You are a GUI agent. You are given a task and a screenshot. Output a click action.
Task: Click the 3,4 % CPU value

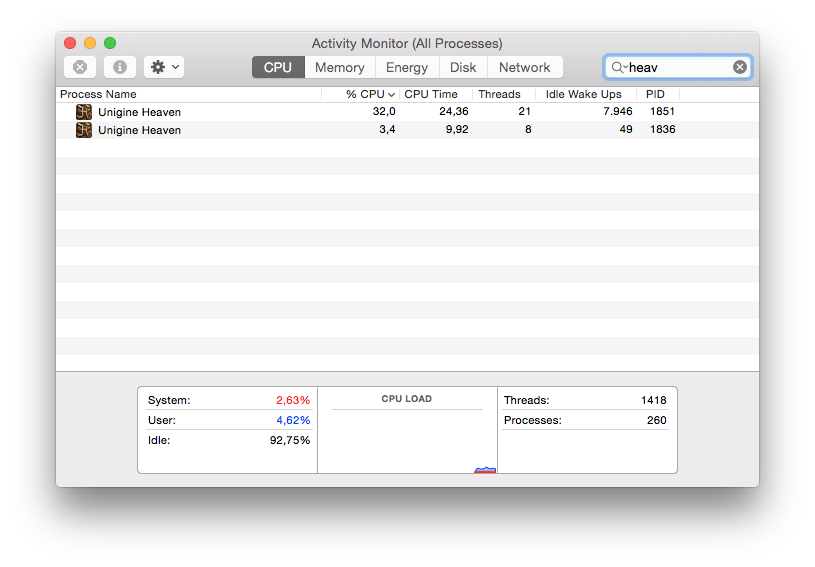click(387, 129)
